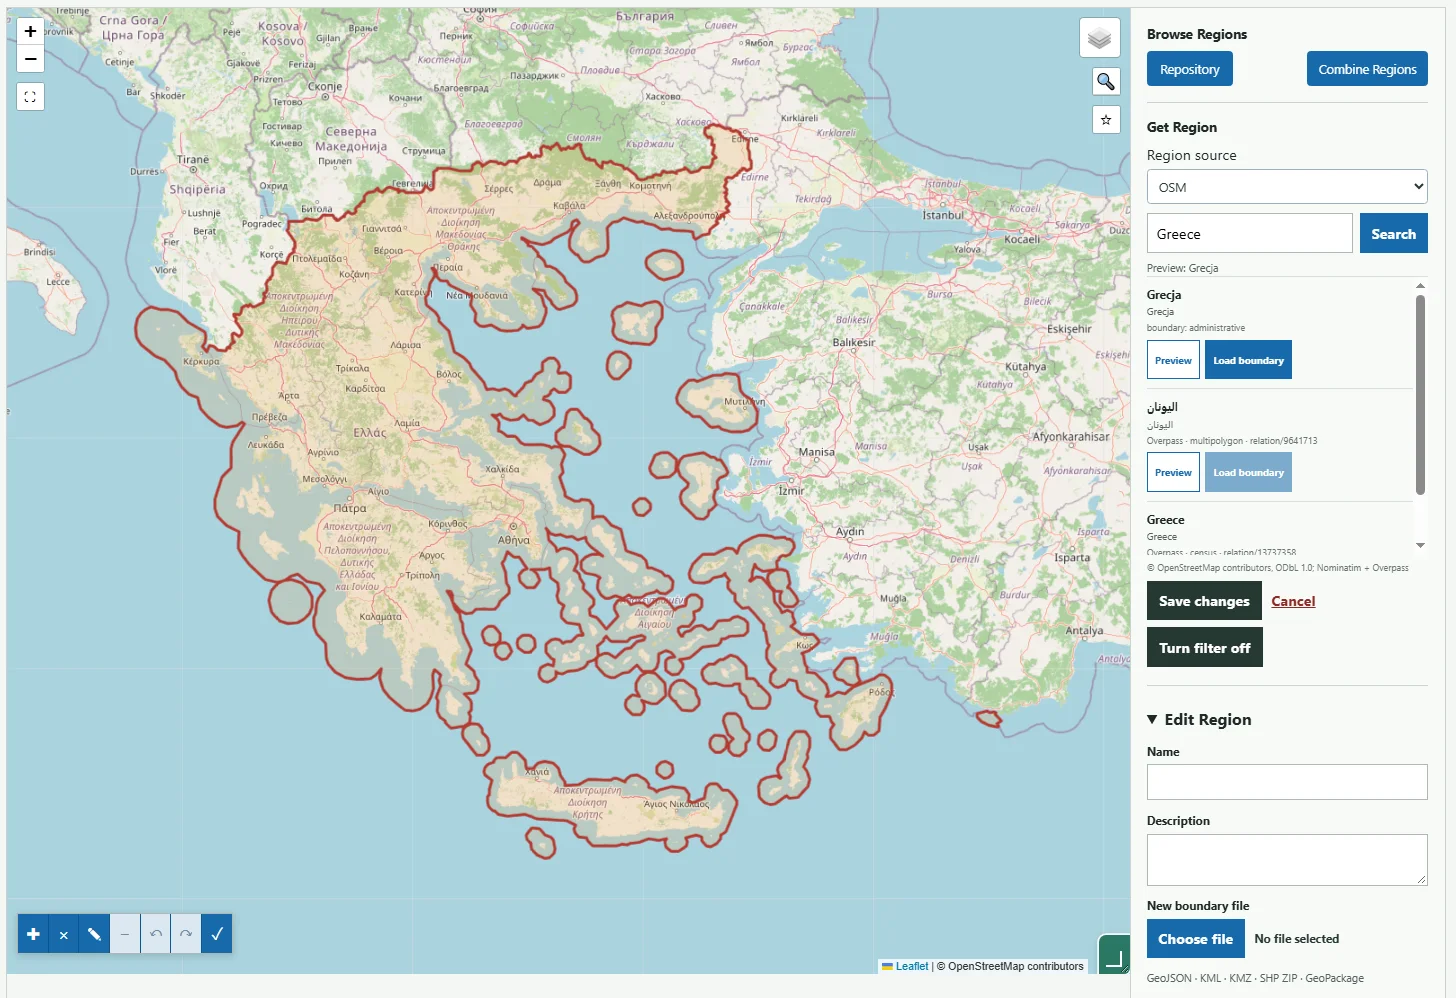Open the Region source dropdown

click(x=1287, y=187)
